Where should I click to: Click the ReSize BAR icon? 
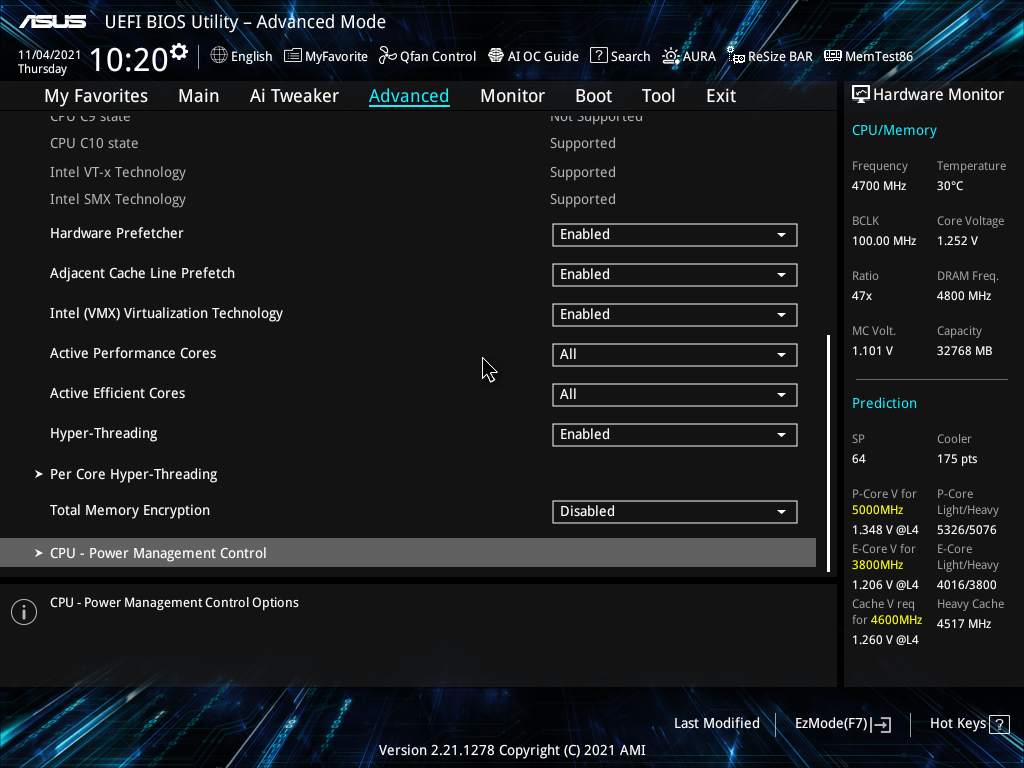point(736,56)
